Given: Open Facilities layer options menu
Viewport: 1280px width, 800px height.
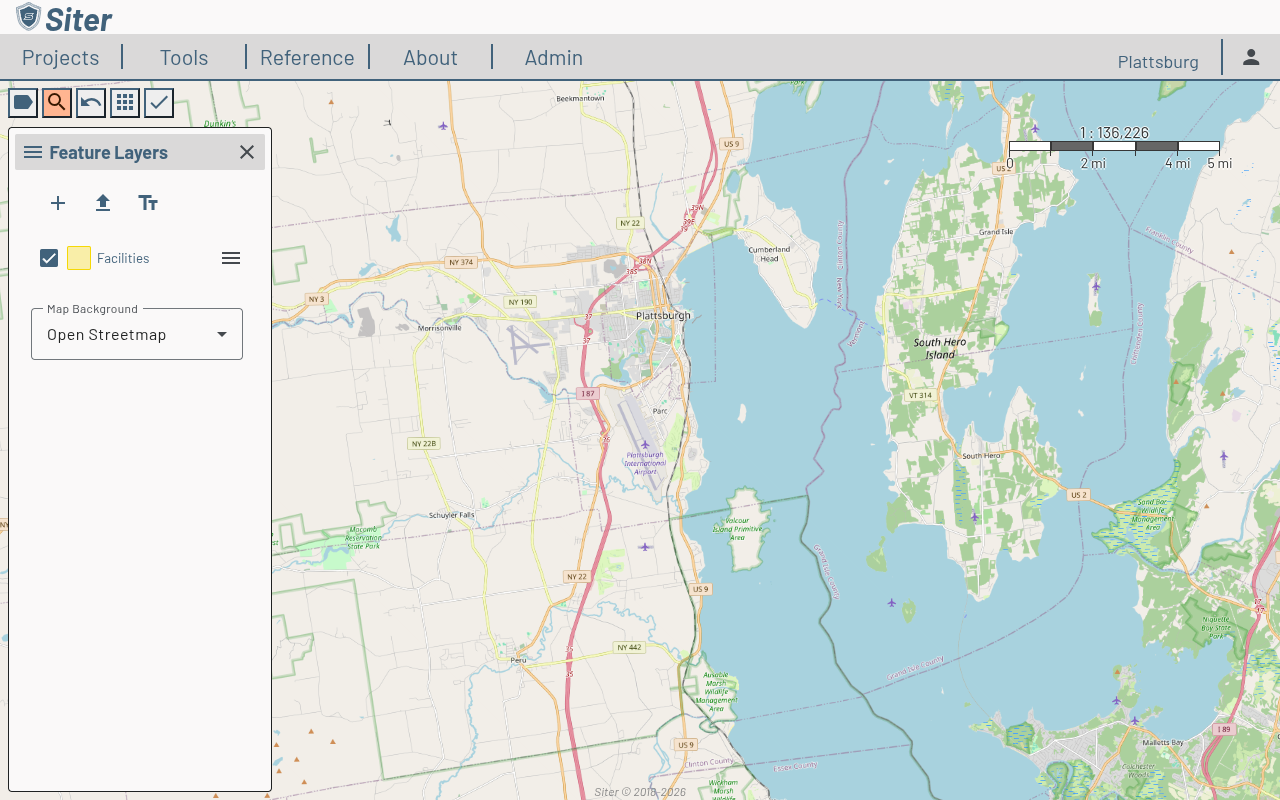Looking at the screenshot, I should point(230,257).
